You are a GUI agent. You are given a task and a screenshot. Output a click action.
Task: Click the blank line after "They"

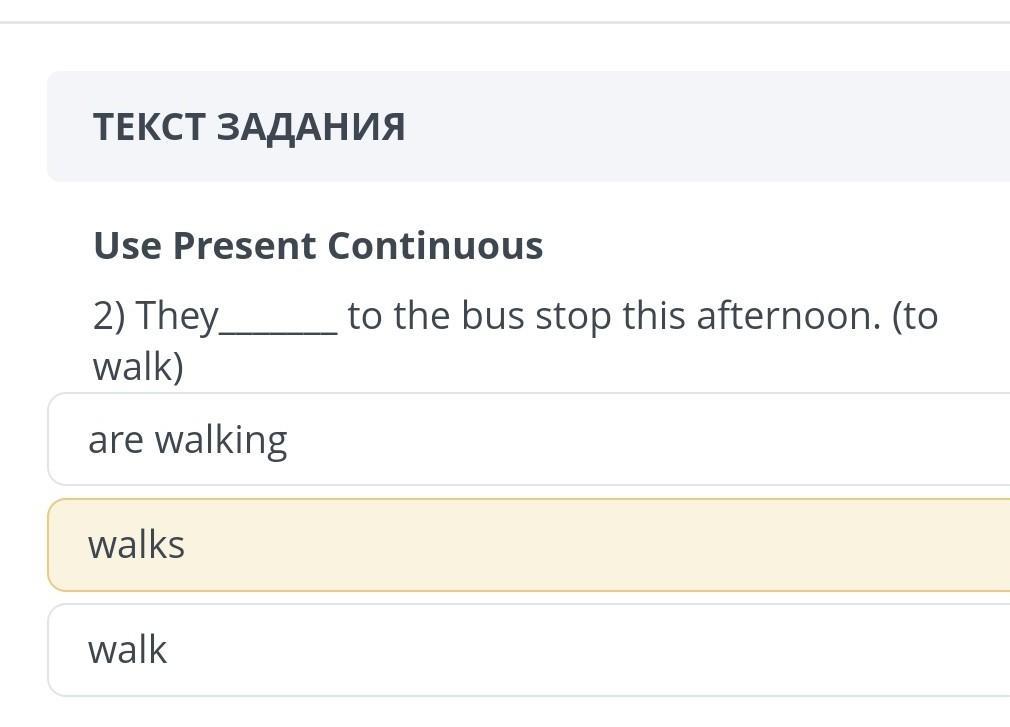point(278,322)
